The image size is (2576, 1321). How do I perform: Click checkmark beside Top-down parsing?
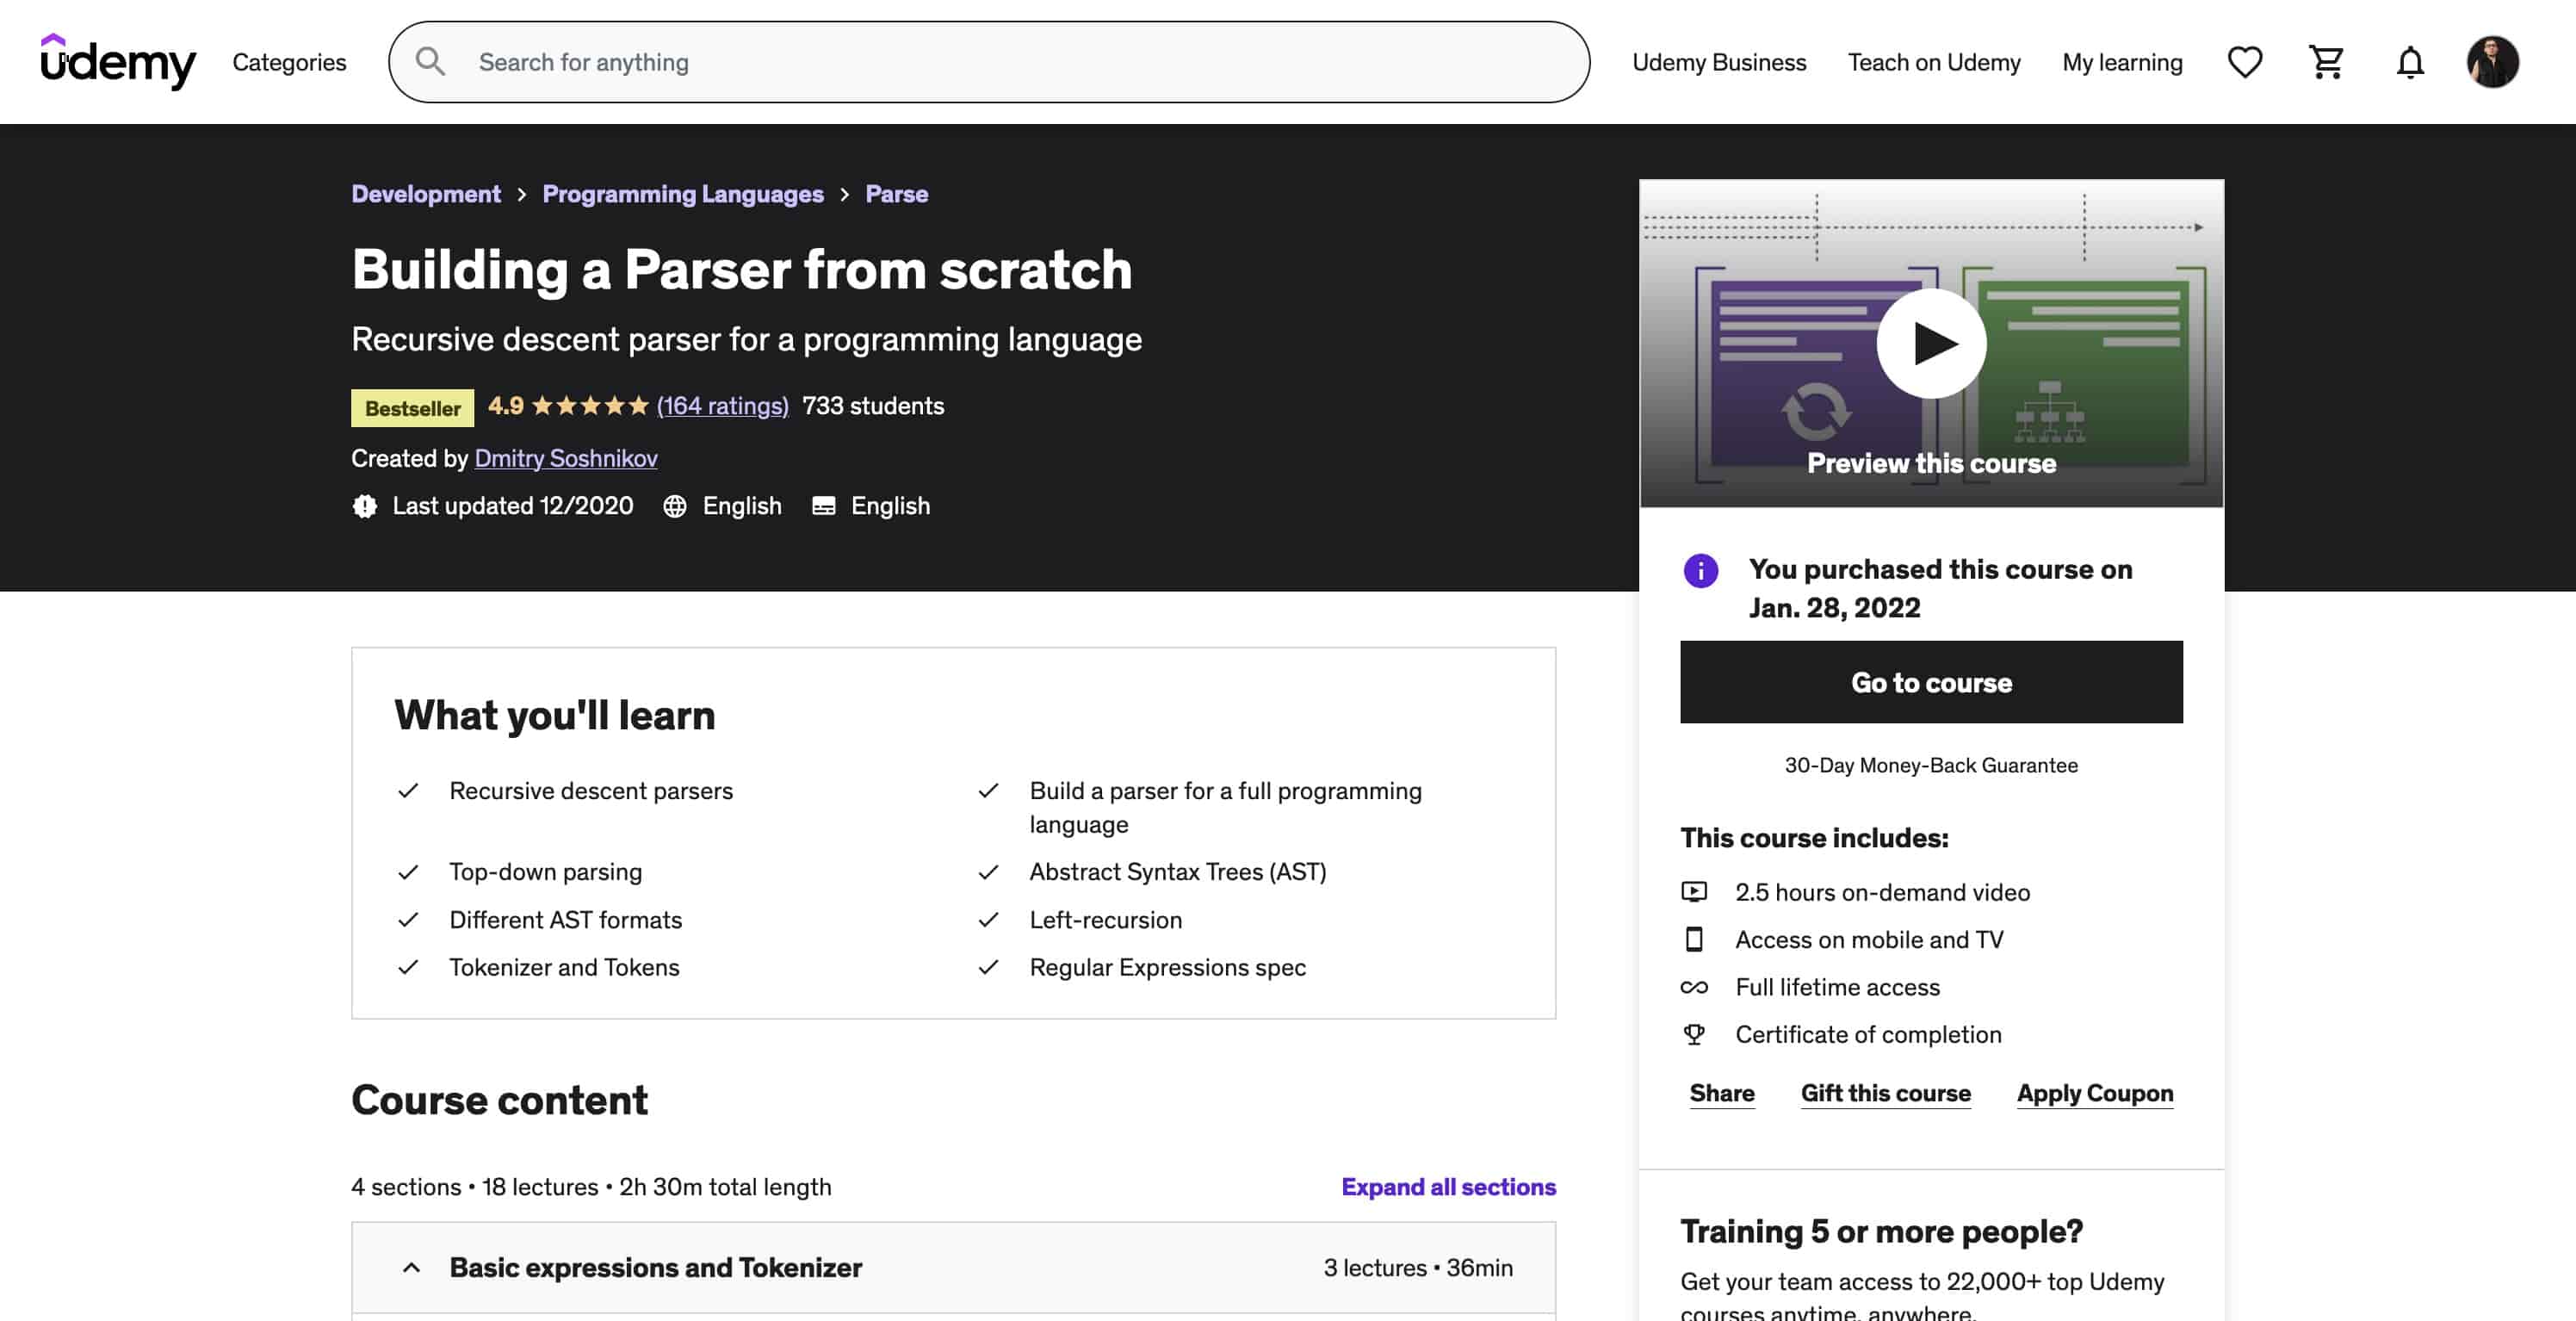point(408,872)
